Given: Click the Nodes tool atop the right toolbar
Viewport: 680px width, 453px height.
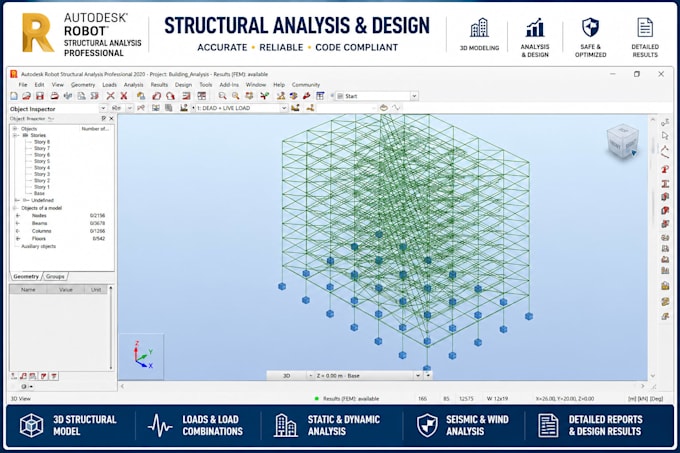Looking at the screenshot, I should click(665, 123).
